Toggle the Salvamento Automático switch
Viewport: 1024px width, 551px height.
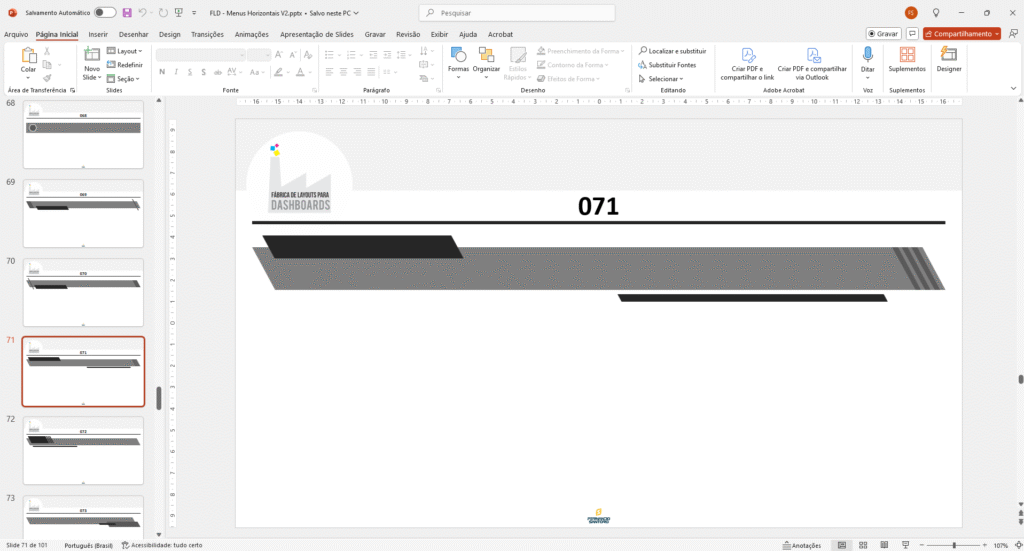(x=104, y=12)
